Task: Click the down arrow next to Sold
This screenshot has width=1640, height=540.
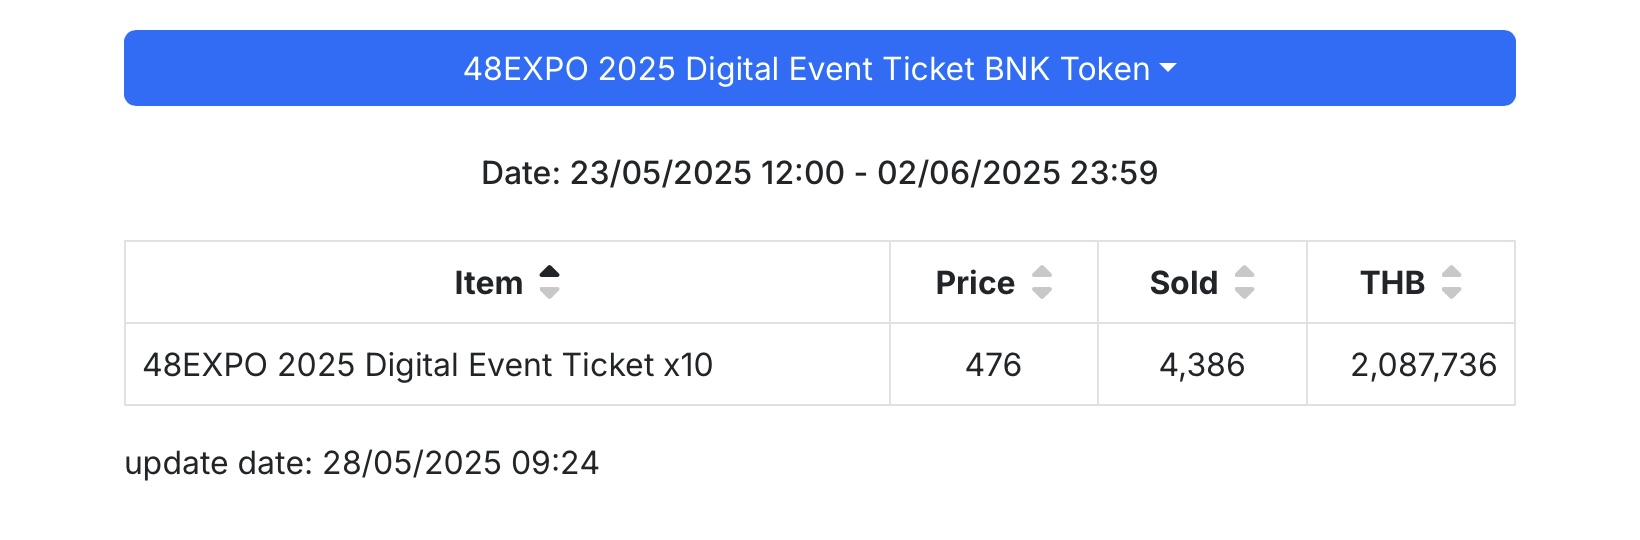Action: [1245, 292]
